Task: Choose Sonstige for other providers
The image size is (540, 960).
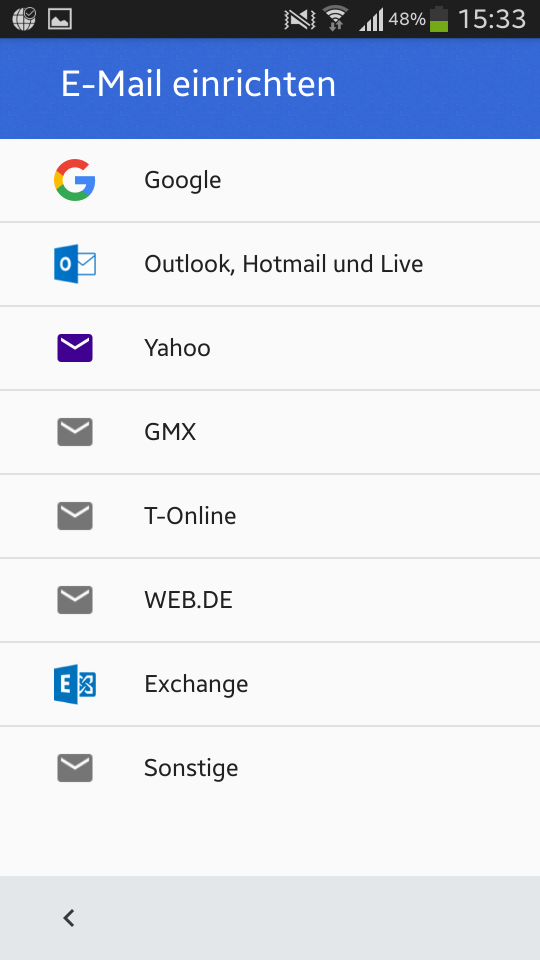Action: coord(270,768)
